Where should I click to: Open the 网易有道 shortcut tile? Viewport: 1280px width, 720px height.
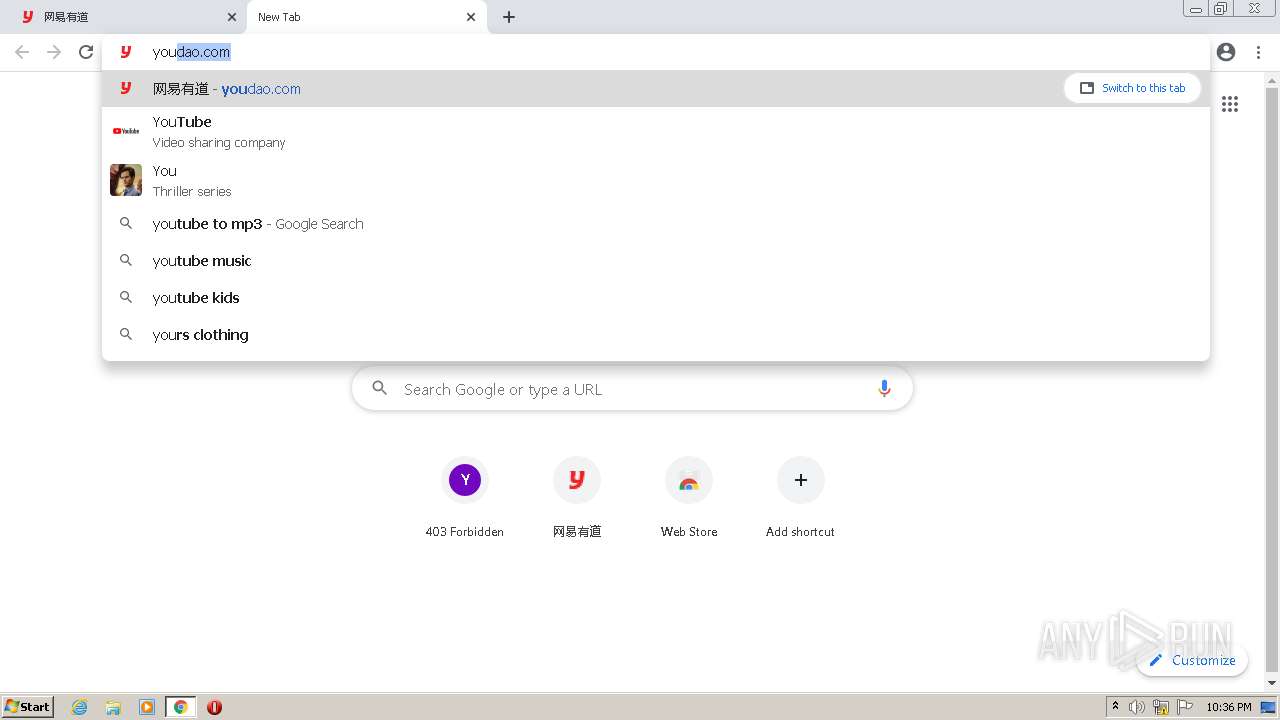(577, 499)
